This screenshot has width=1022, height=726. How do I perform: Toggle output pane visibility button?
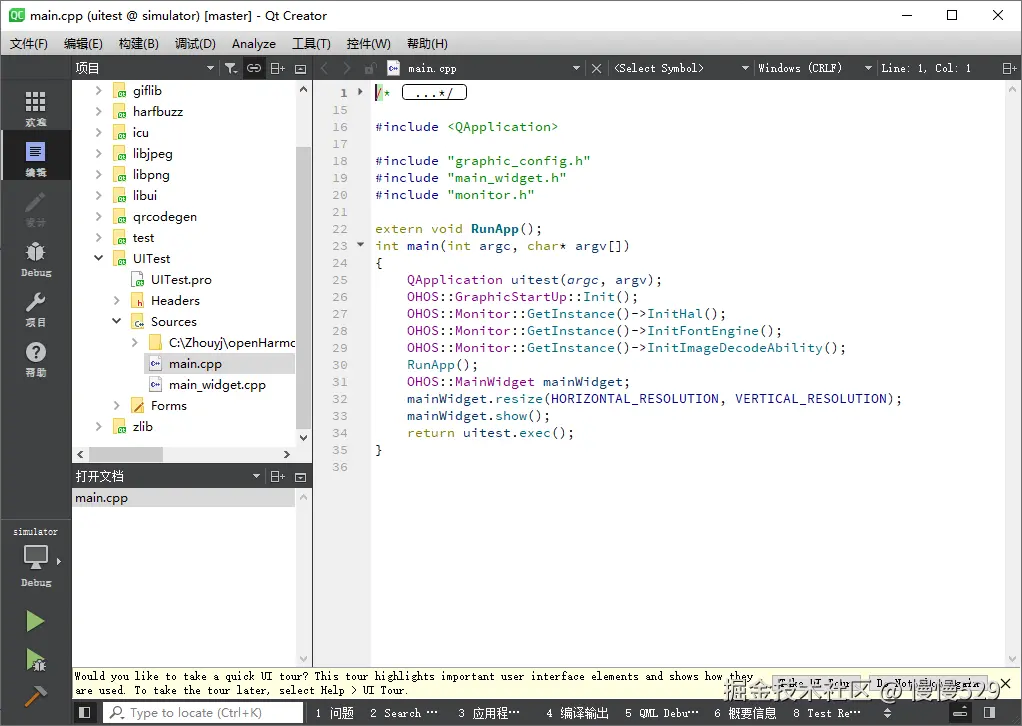pyautogui.click(x=961, y=712)
